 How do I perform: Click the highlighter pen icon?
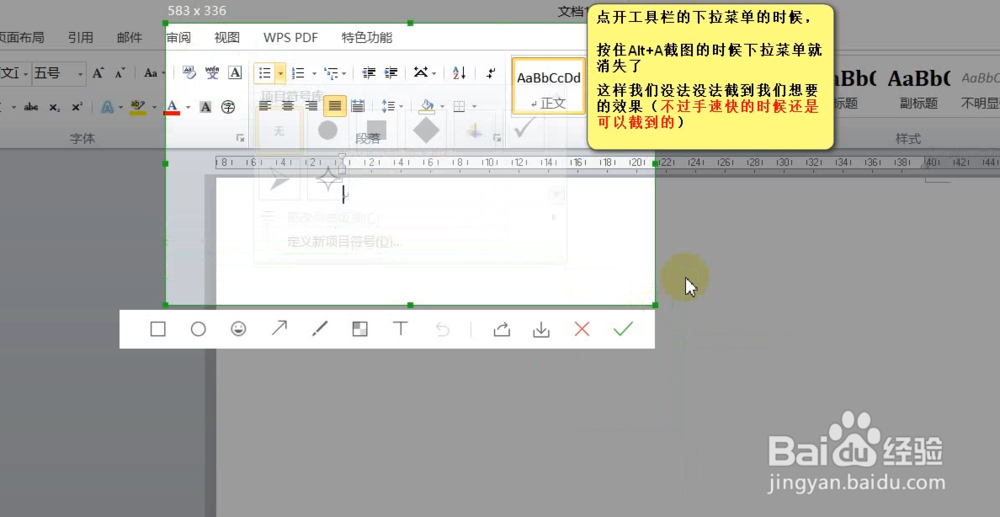137,106
